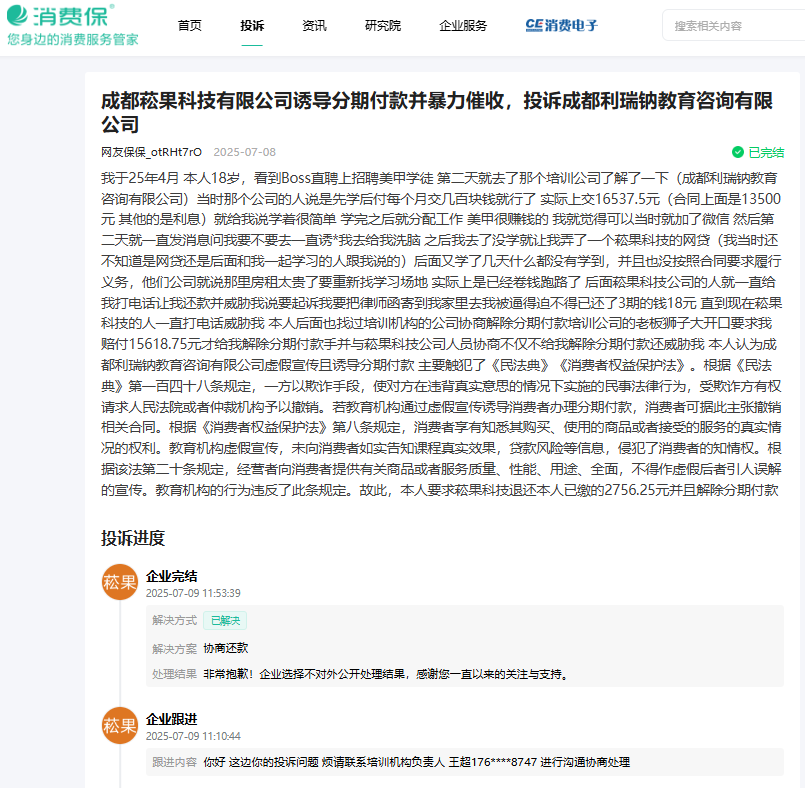Click the 处理结果 message text
Screen dimensions: 805x788
[x=387, y=674]
